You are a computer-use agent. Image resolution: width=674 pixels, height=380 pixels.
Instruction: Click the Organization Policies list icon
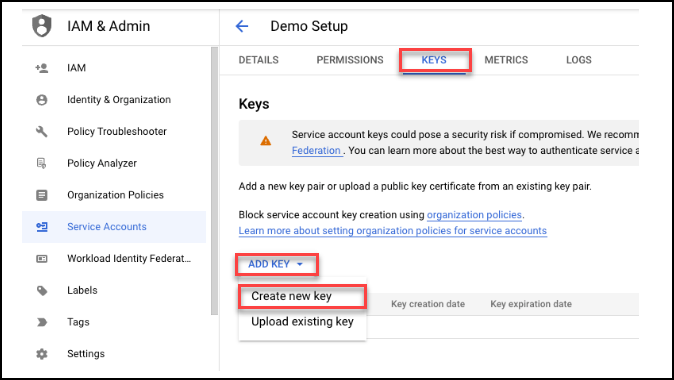tap(42, 195)
